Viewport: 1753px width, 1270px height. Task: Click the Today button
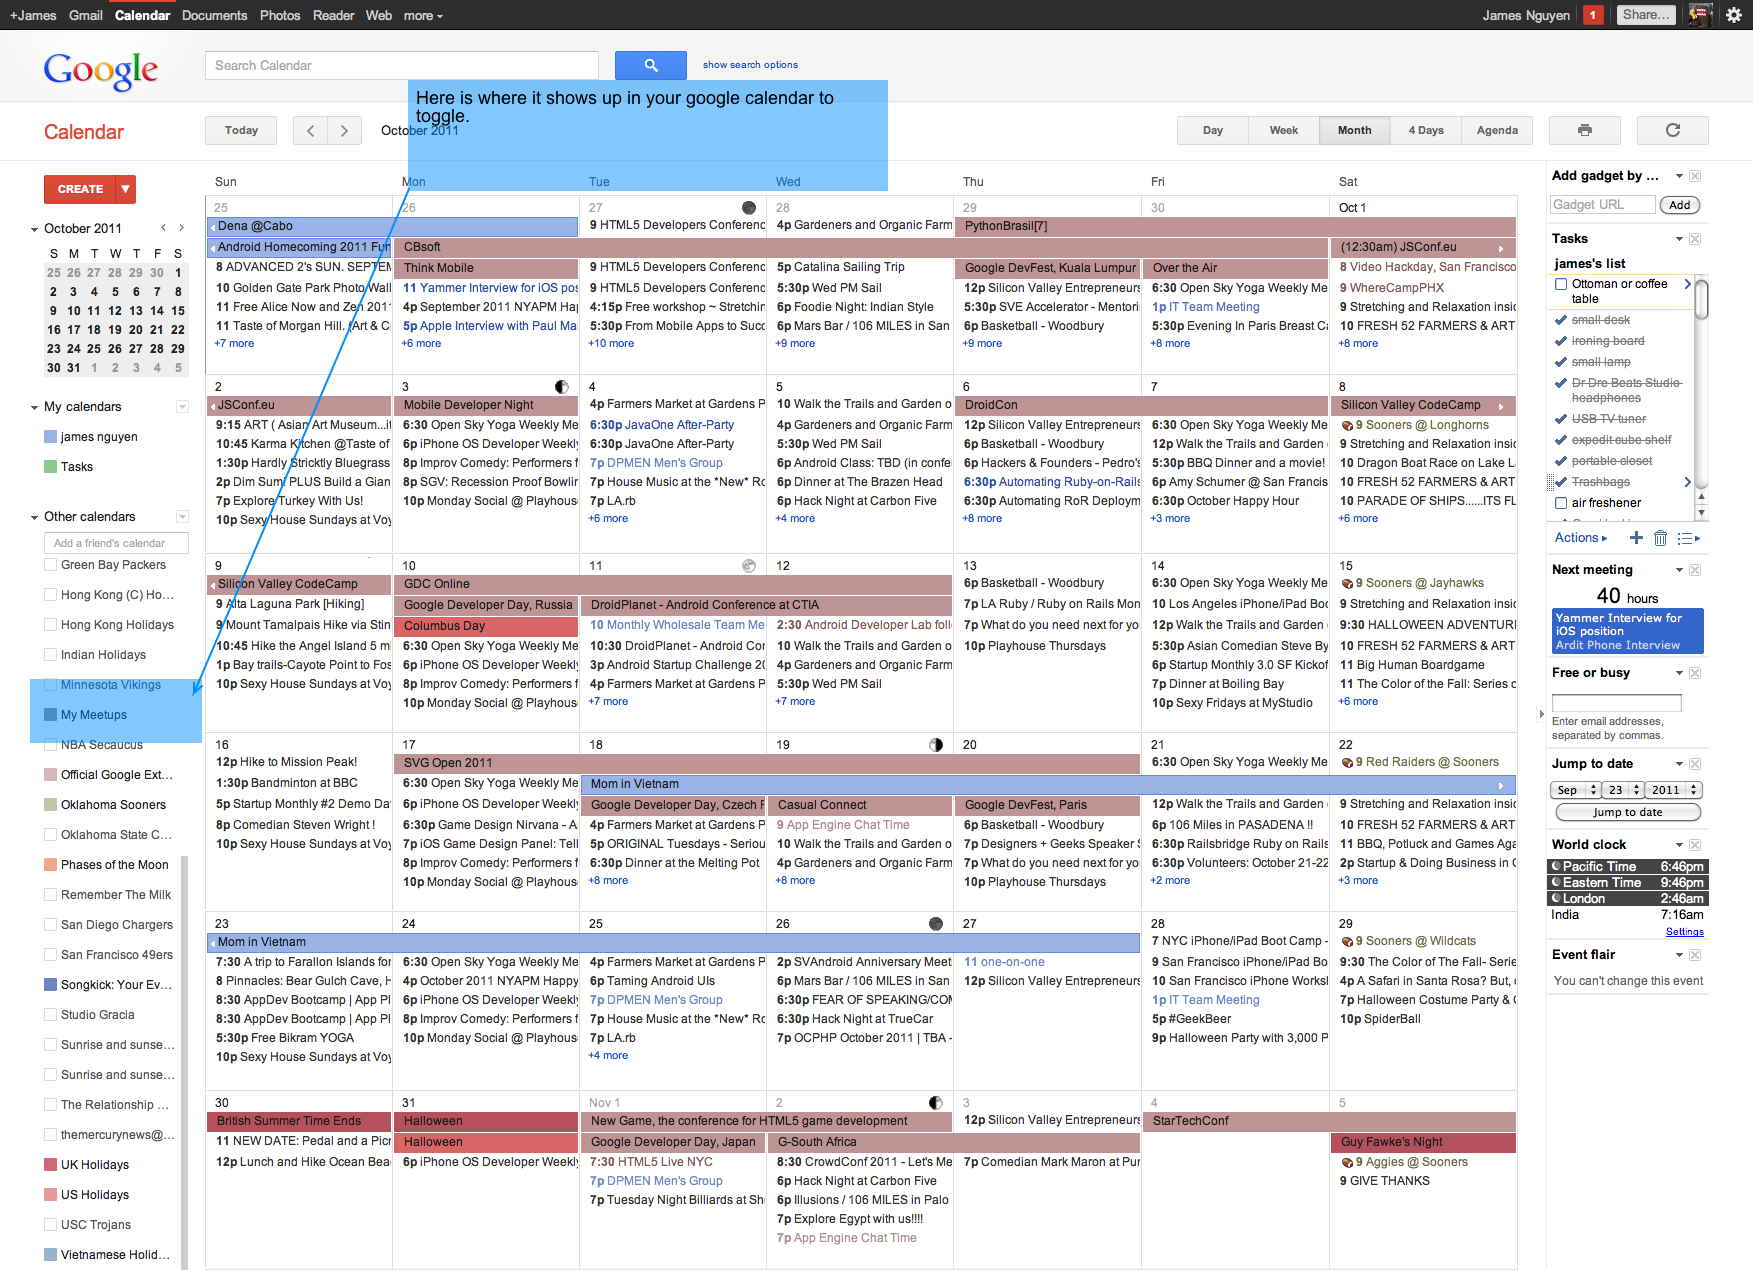click(x=241, y=130)
